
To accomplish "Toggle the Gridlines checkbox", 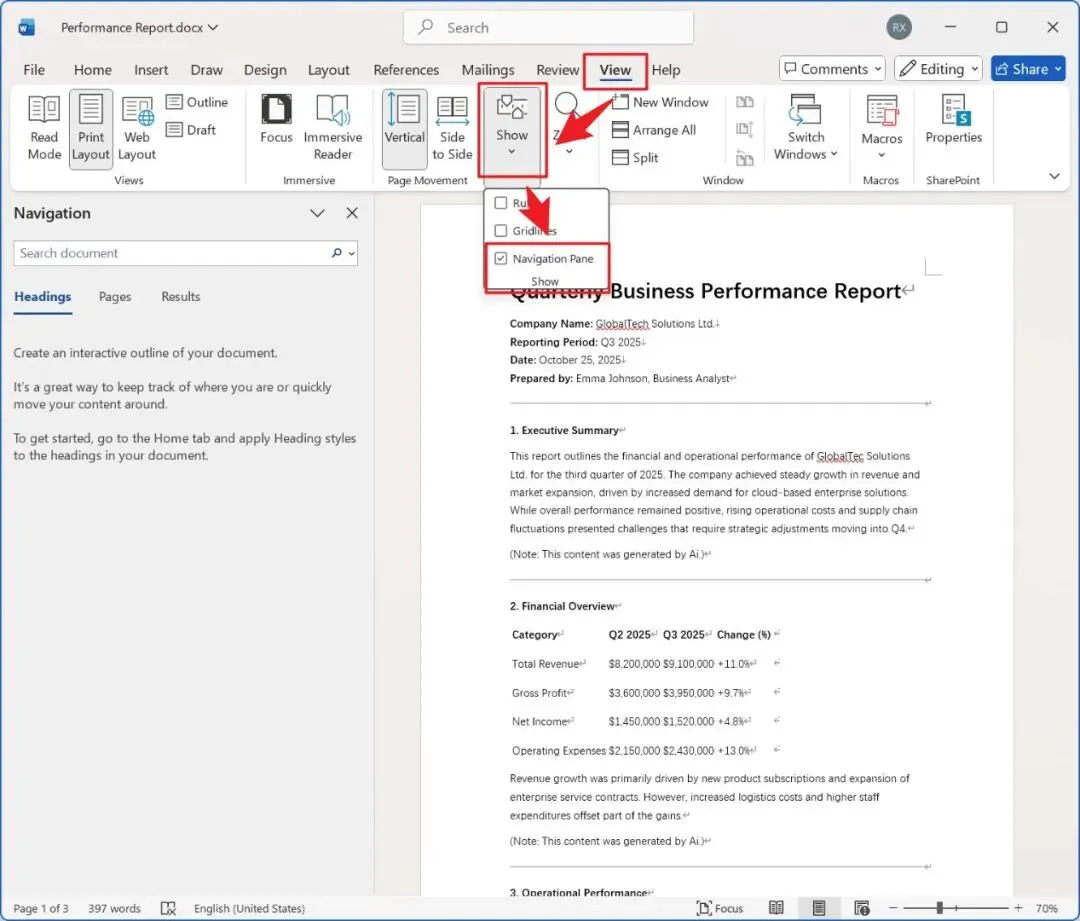I will coord(501,230).
